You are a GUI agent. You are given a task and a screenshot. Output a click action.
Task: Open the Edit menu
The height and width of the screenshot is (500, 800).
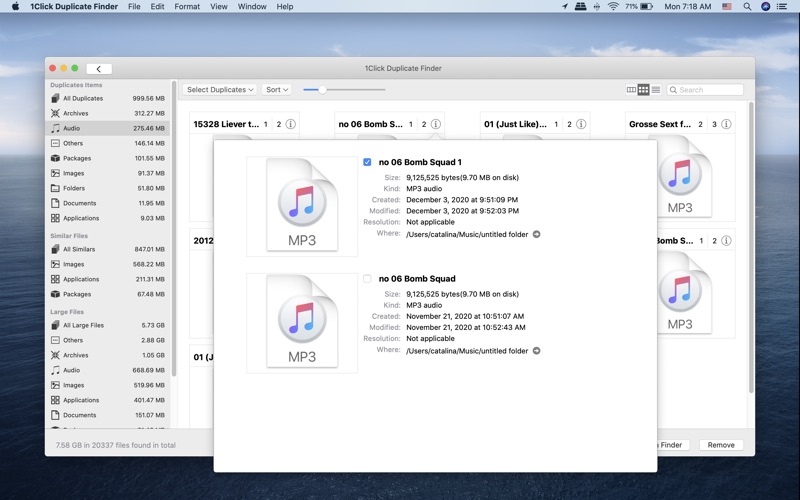coord(157,7)
